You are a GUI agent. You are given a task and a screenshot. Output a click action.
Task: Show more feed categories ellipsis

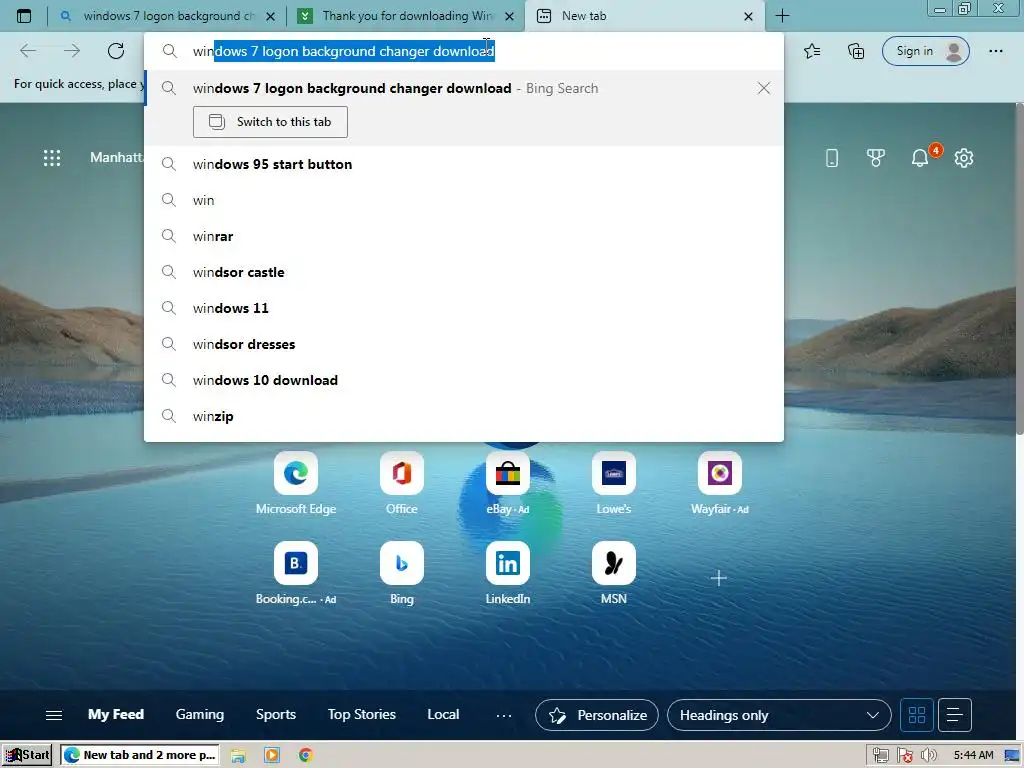[x=504, y=716]
